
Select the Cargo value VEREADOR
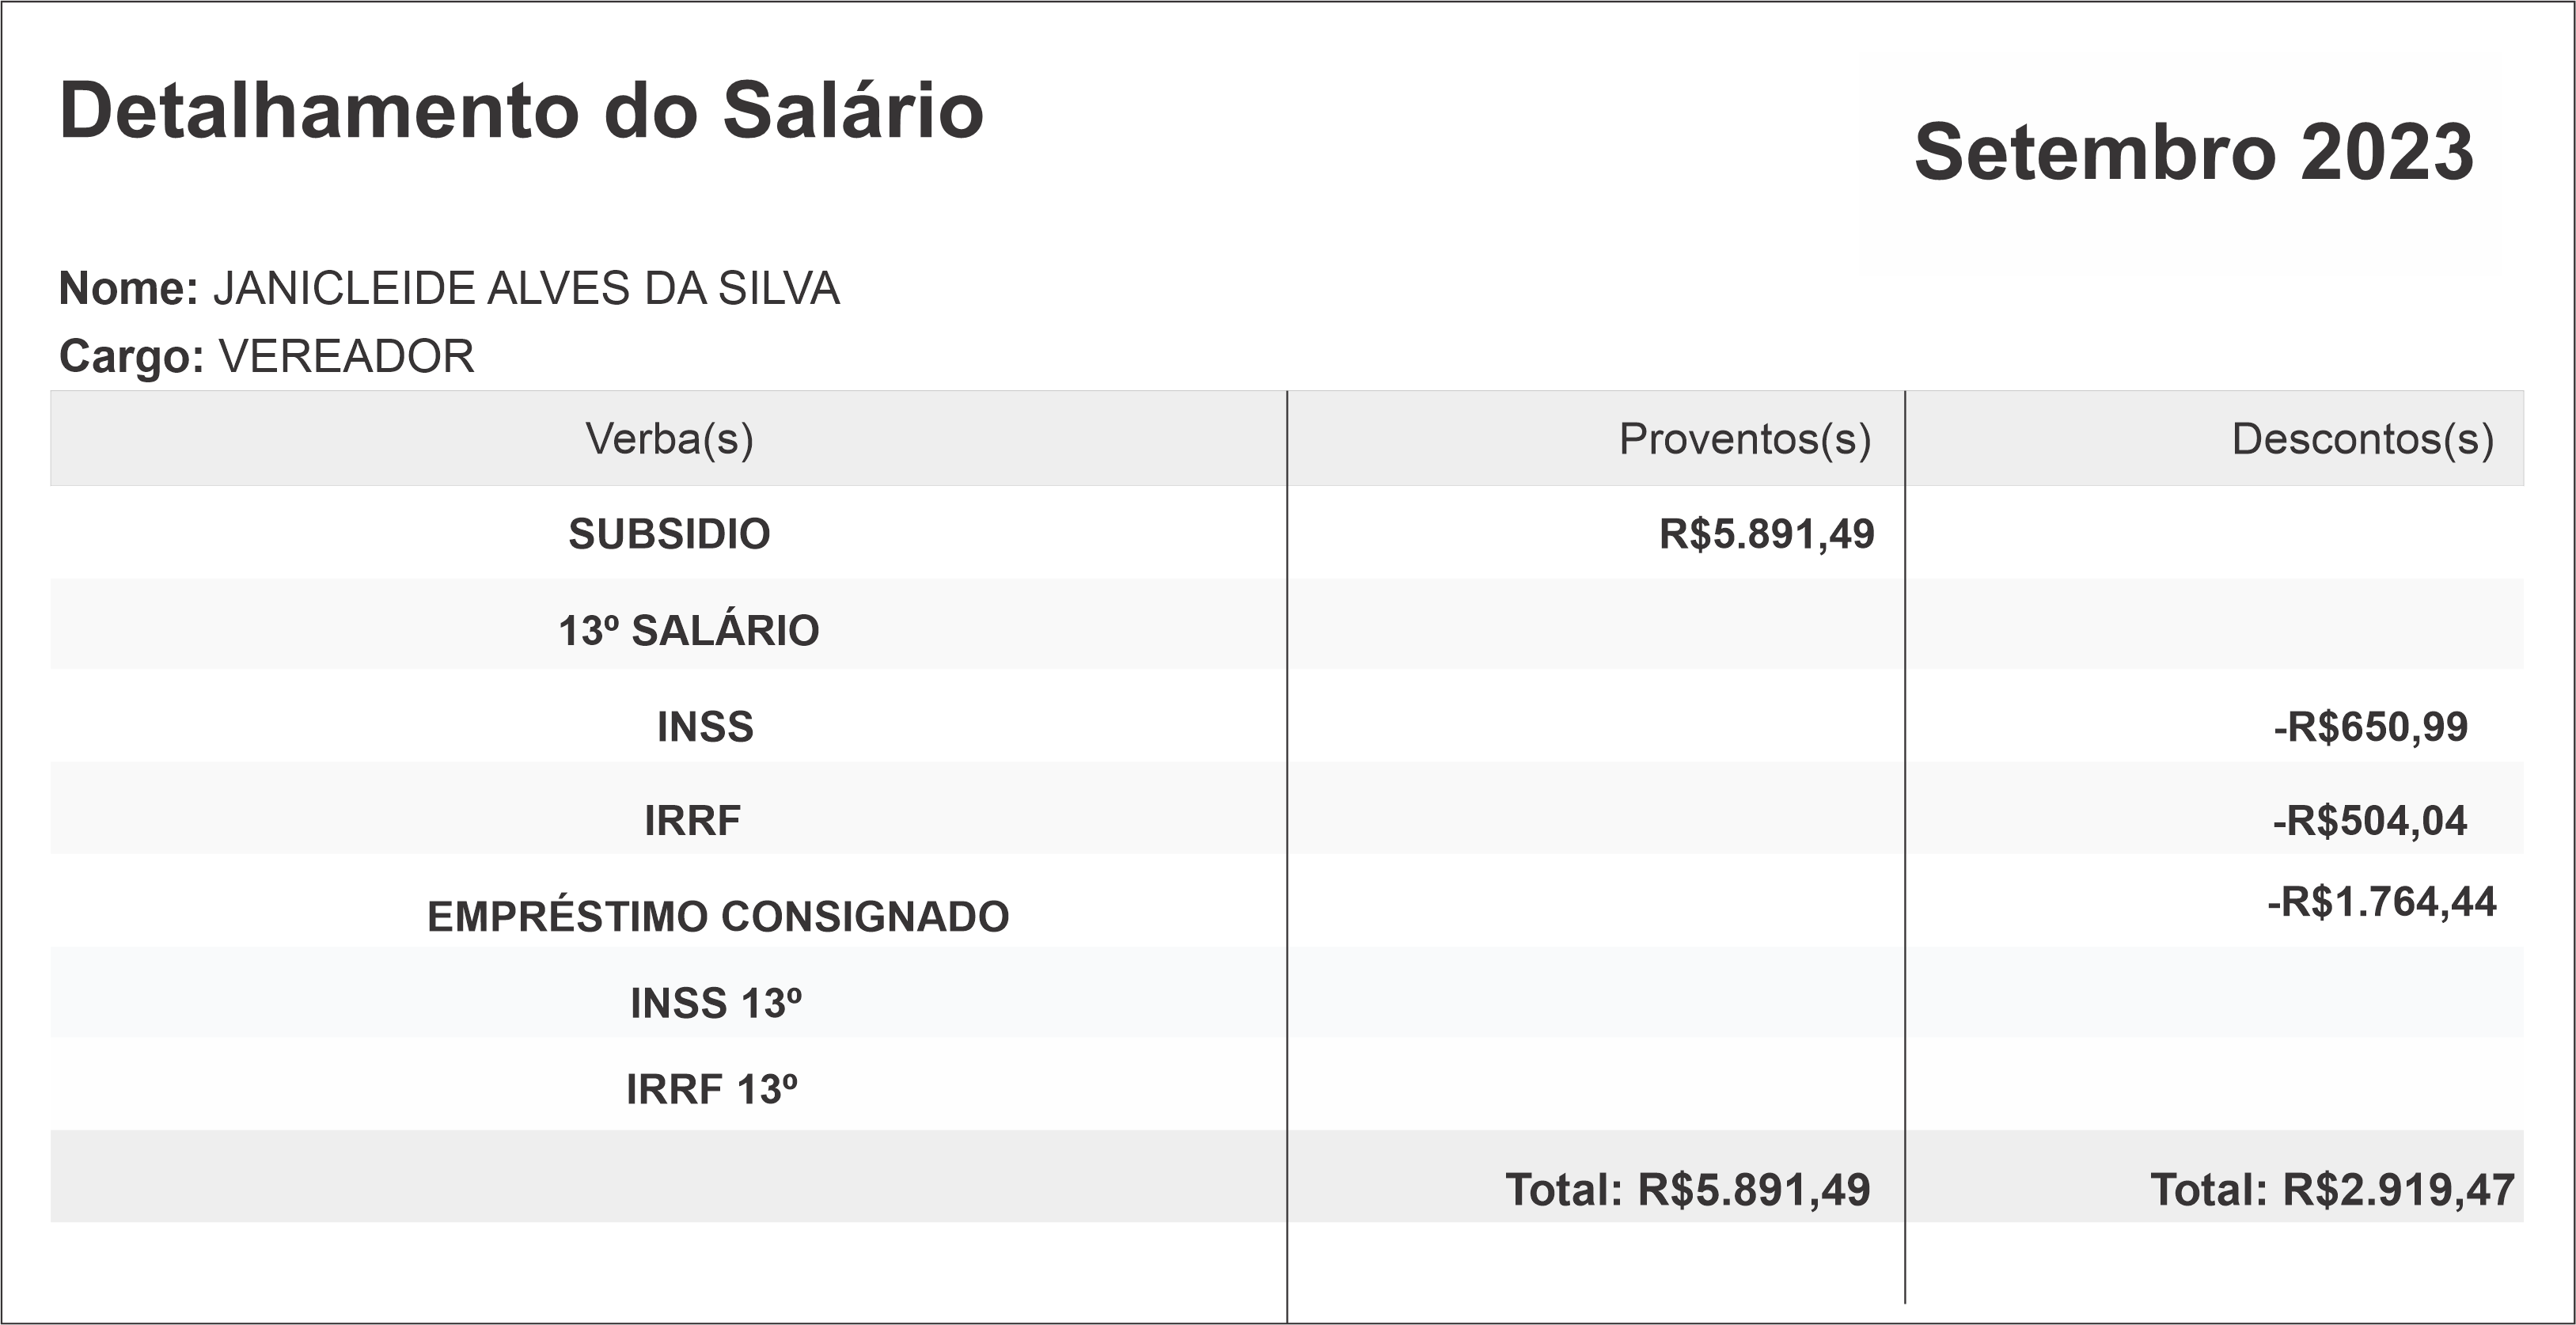point(346,357)
